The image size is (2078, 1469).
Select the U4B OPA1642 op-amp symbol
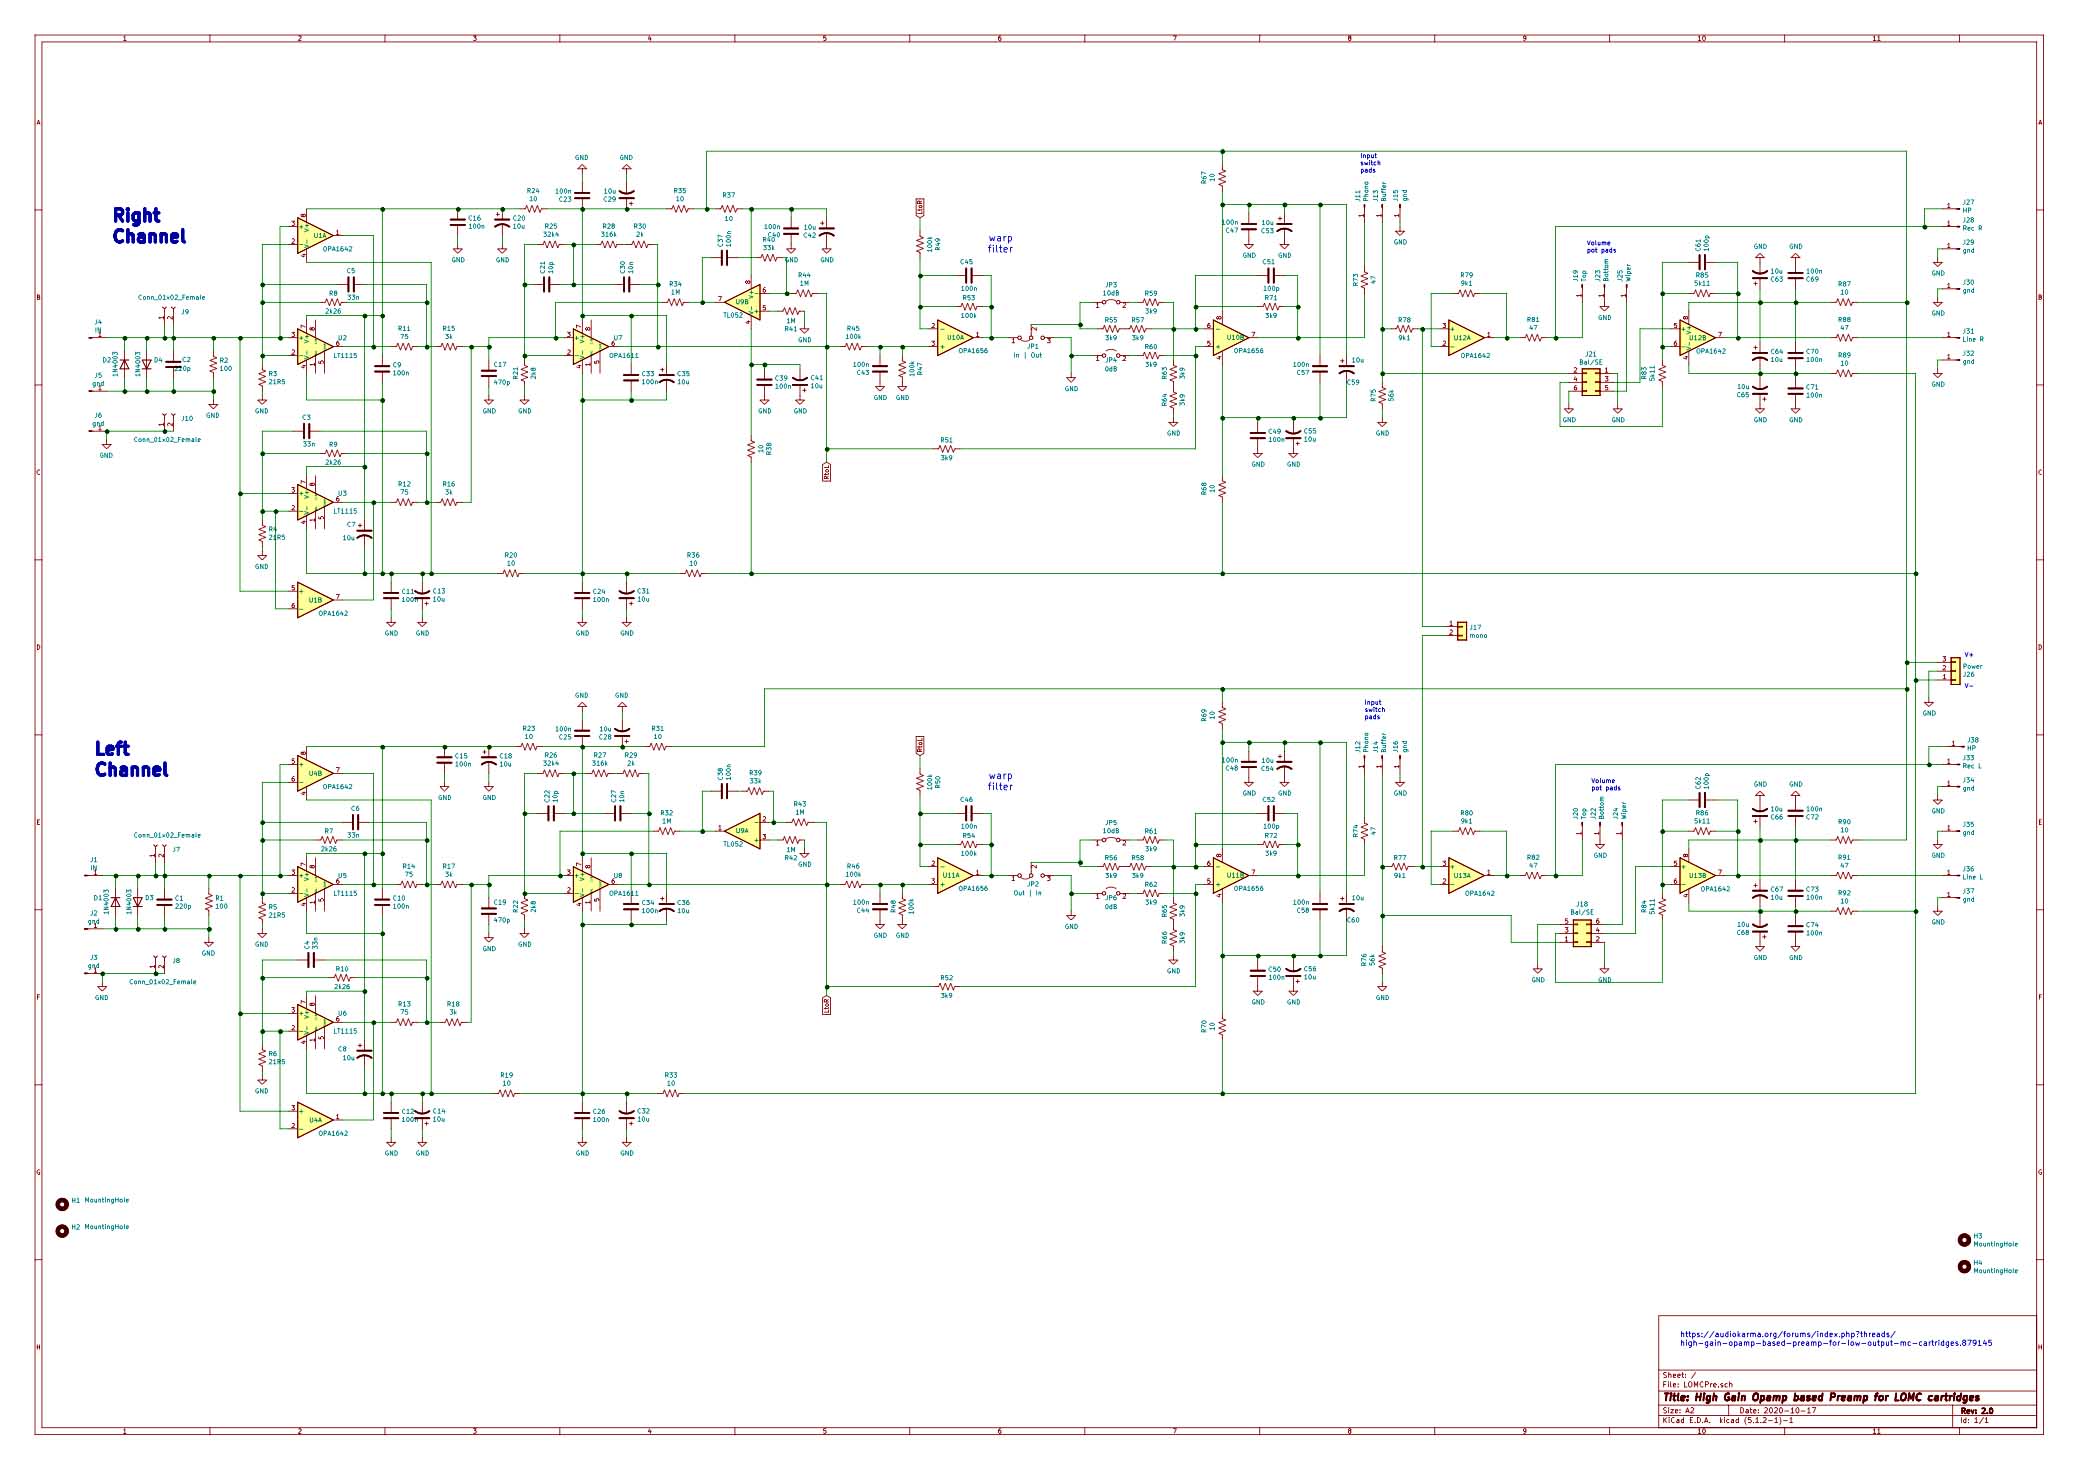[x=316, y=771]
